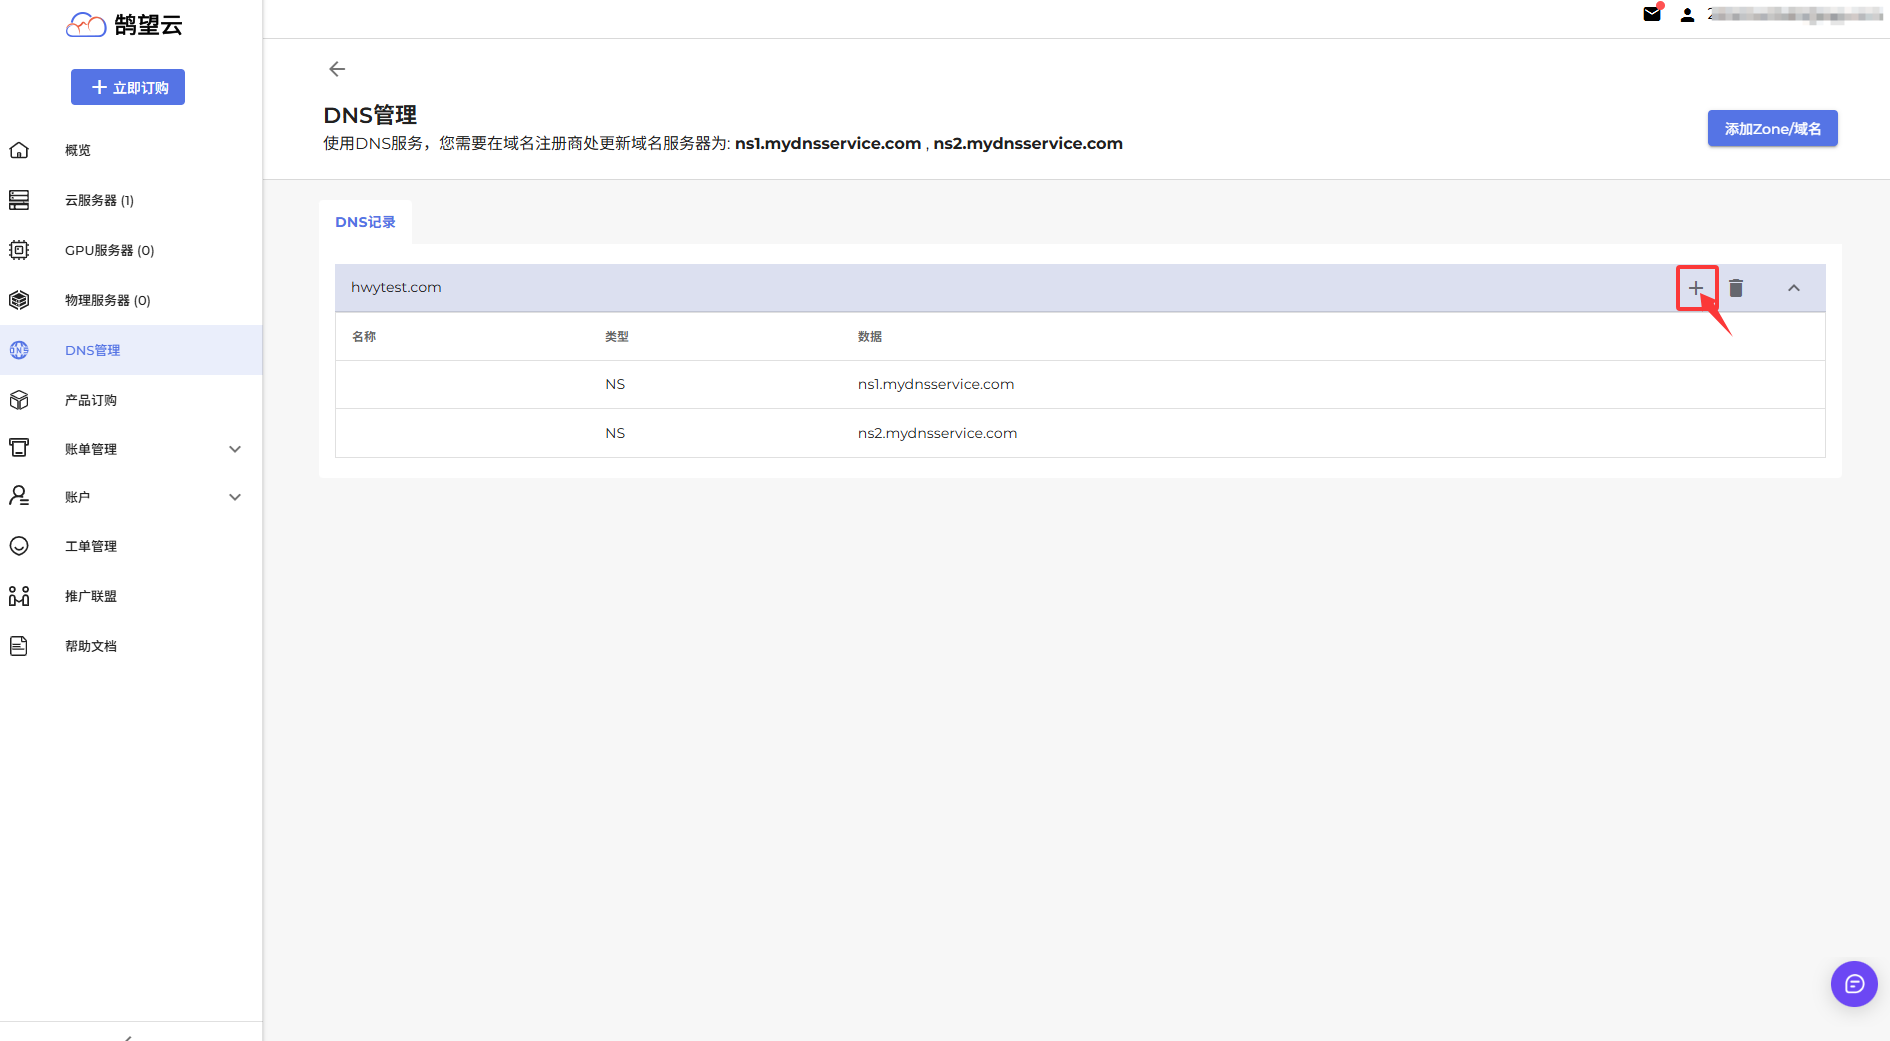Image resolution: width=1890 pixels, height=1041 pixels.
Task: Switch to the DNS记录 tab
Action: point(365,222)
